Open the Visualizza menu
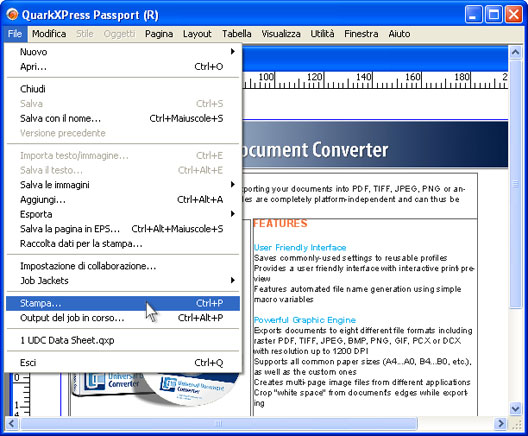The width and height of the screenshot is (528, 436). click(x=281, y=34)
